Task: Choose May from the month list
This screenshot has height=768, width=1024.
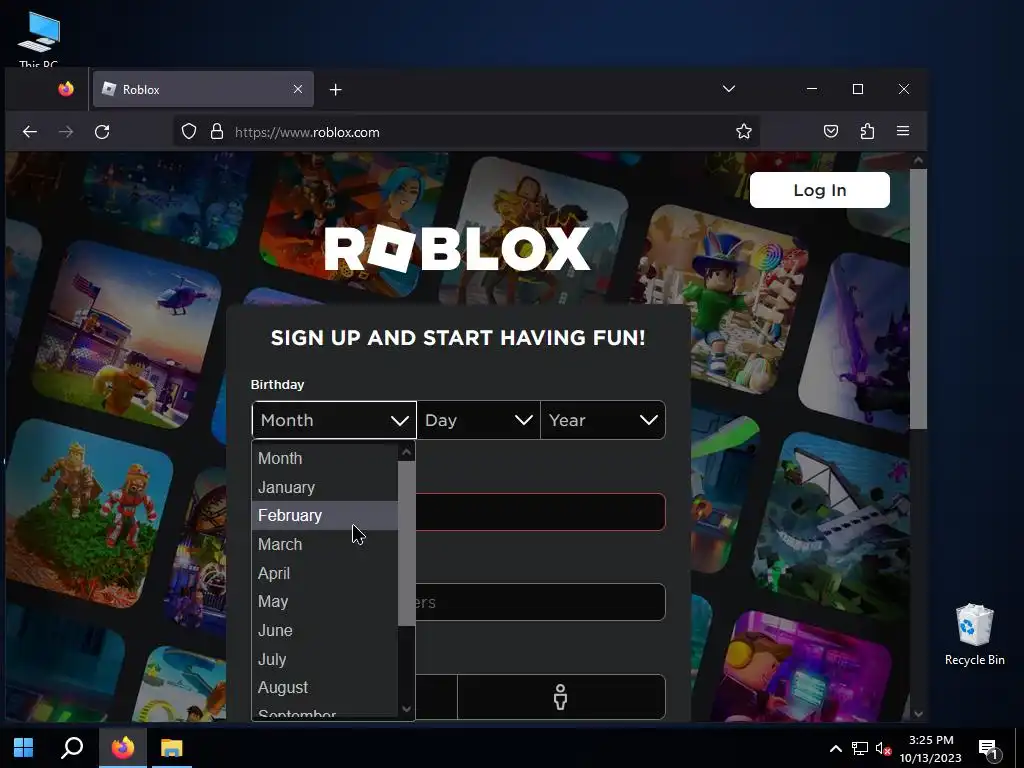Action: tap(325, 601)
